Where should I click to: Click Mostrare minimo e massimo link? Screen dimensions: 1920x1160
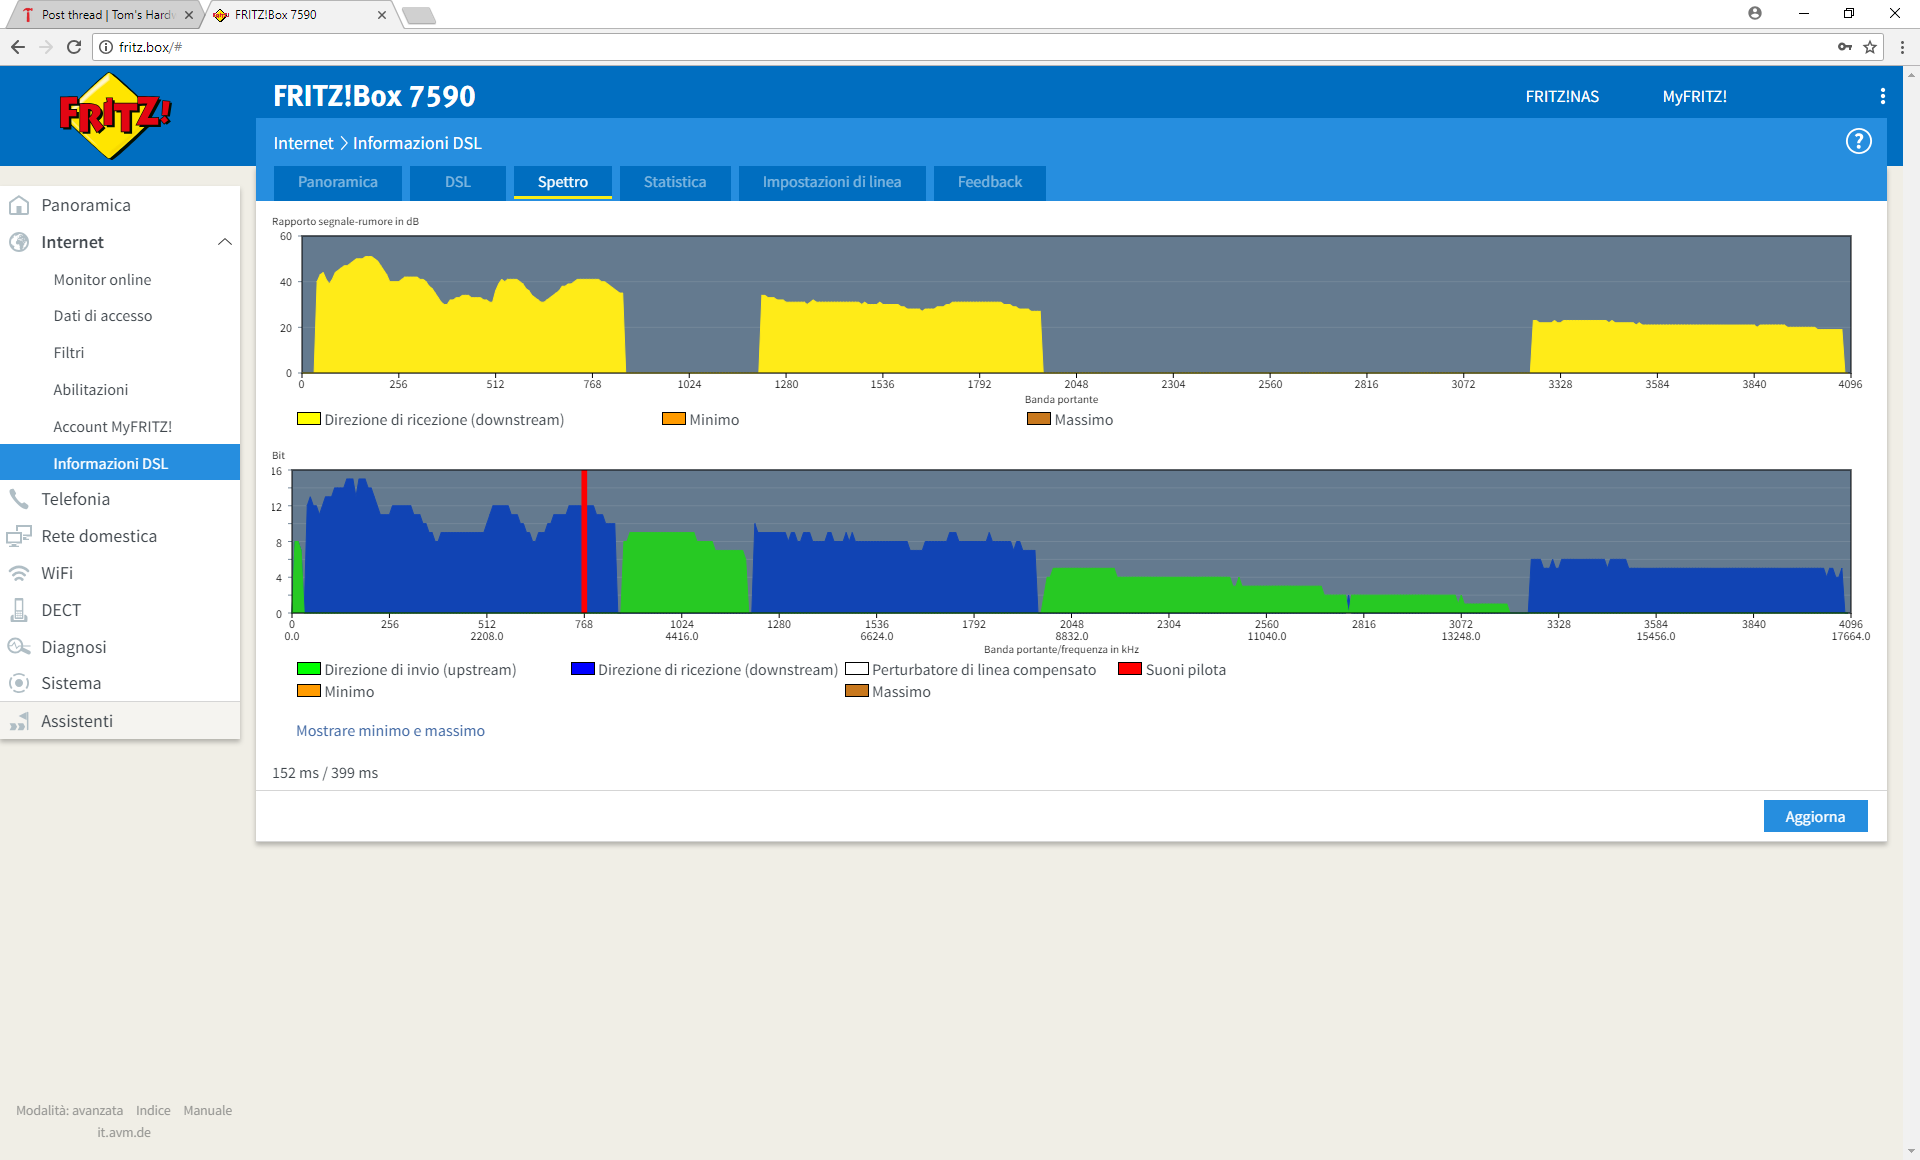(x=390, y=731)
